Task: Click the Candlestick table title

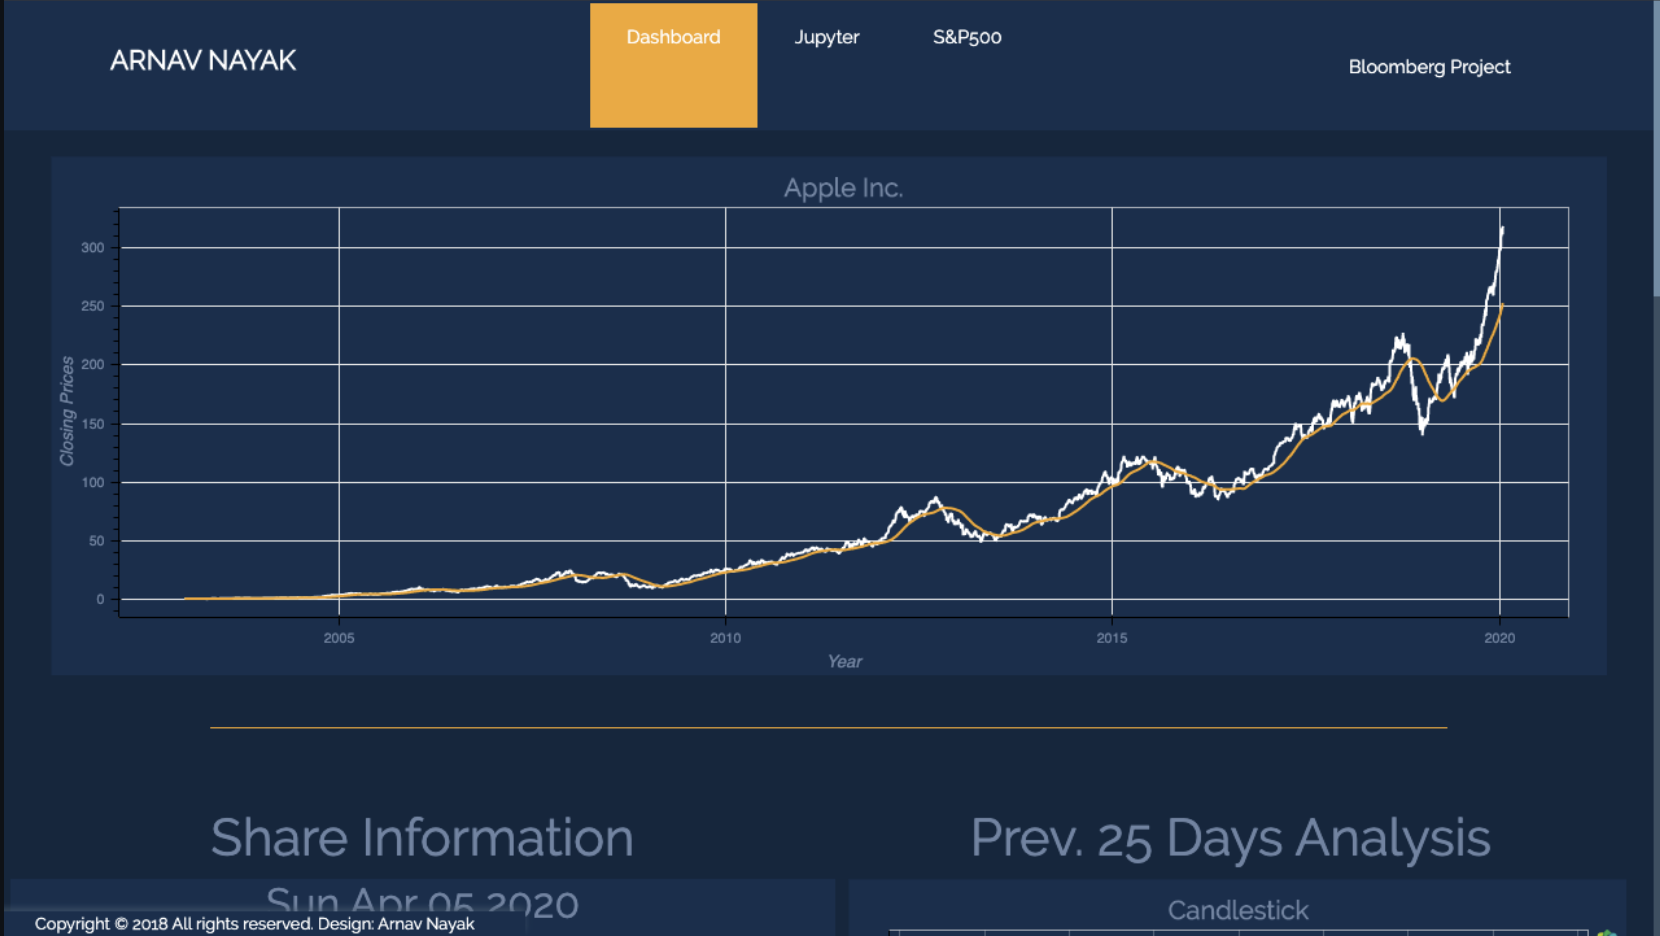Action: (x=1239, y=911)
